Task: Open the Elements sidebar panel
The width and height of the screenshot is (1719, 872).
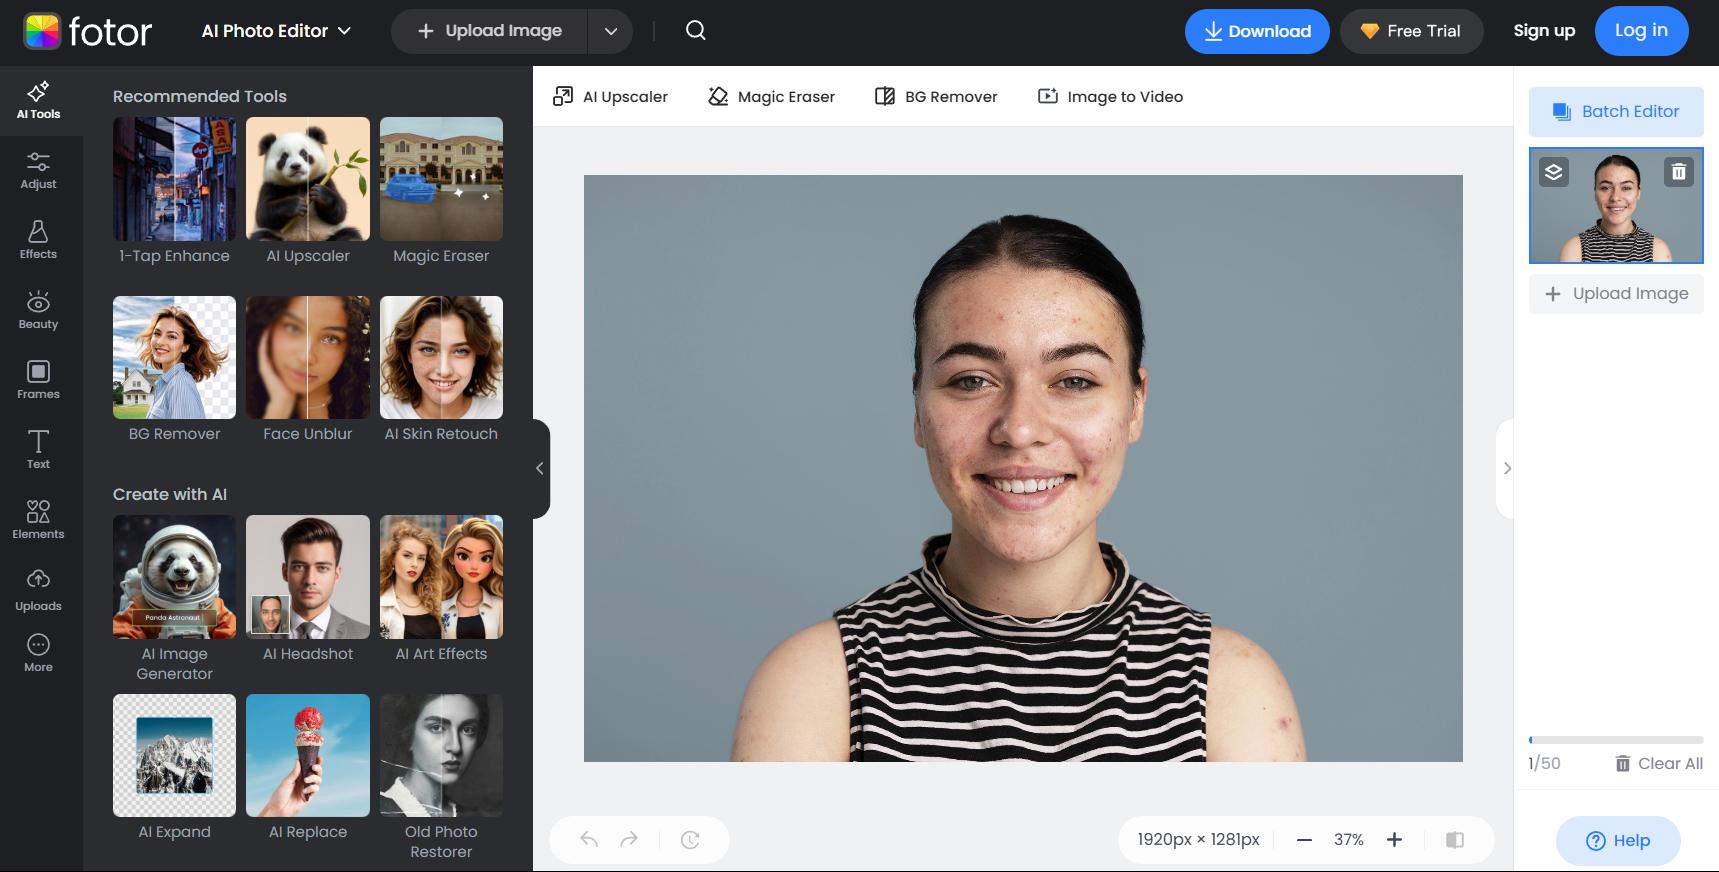Action: pyautogui.click(x=38, y=521)
